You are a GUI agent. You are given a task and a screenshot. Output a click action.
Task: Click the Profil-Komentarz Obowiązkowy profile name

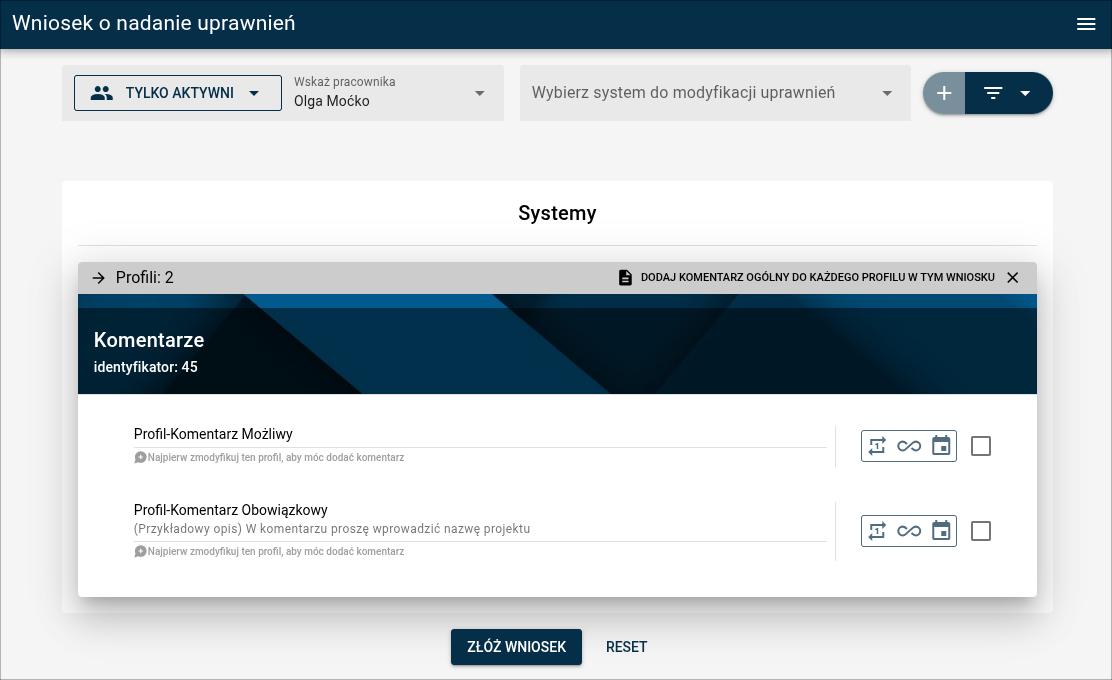(x=231, y=510)
